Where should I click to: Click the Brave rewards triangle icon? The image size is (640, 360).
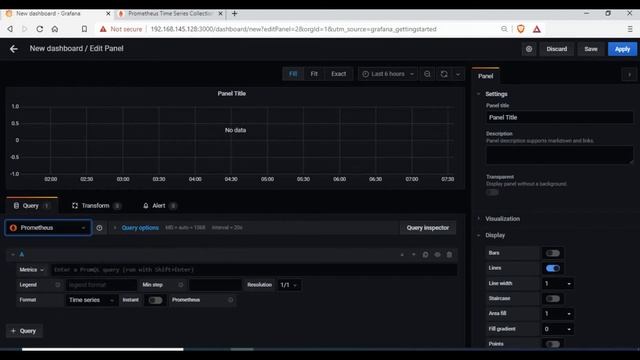point(537,29)
